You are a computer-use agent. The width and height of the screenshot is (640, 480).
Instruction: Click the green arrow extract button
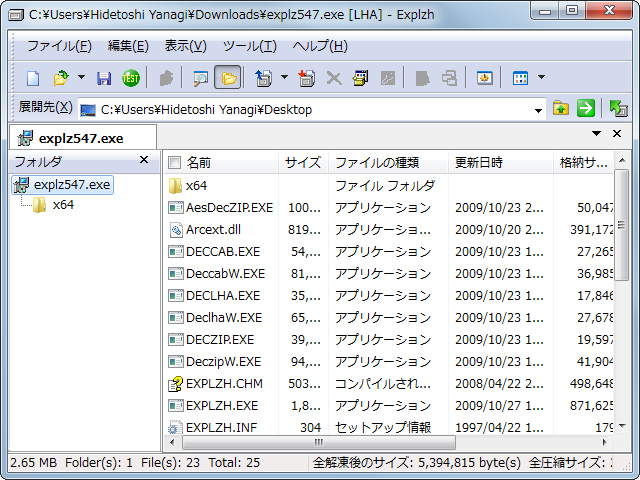pyautogui.click(x=586, y=109)
